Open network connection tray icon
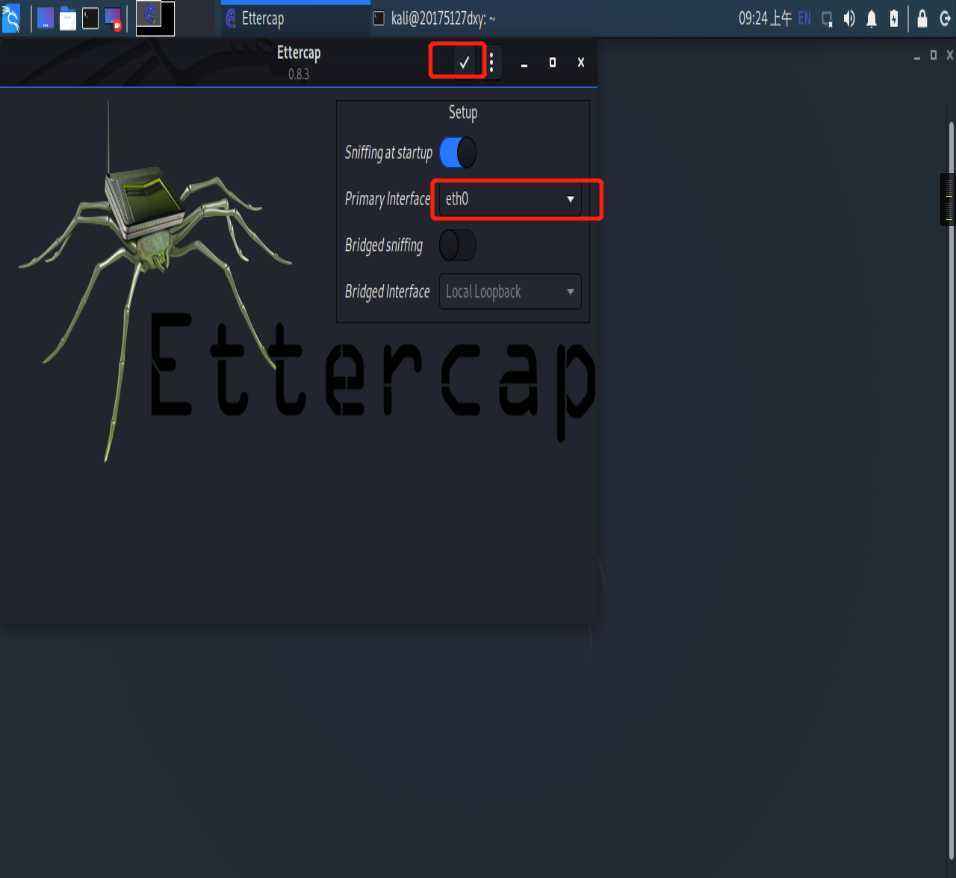956x878 pixels. [827, 20]
